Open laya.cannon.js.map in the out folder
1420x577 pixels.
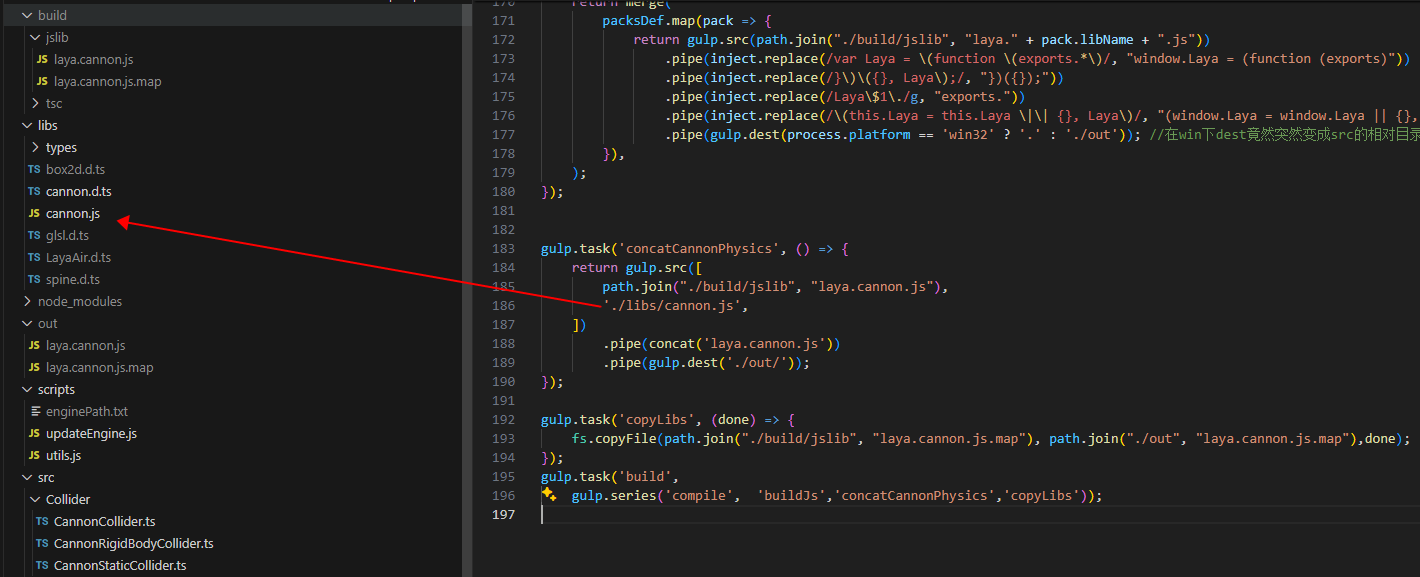tap(99, 367)
